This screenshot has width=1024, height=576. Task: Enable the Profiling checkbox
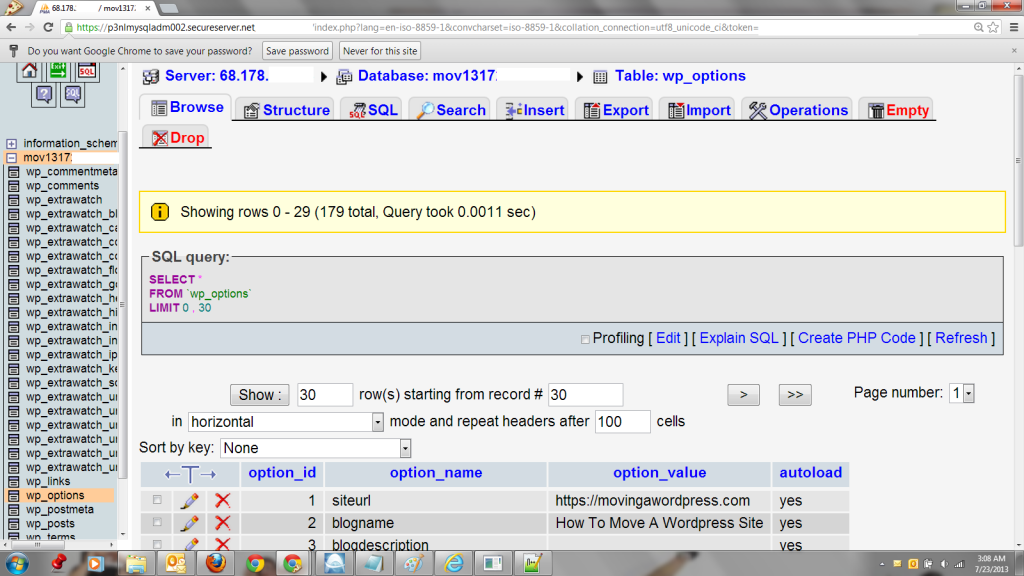point(585,339)
